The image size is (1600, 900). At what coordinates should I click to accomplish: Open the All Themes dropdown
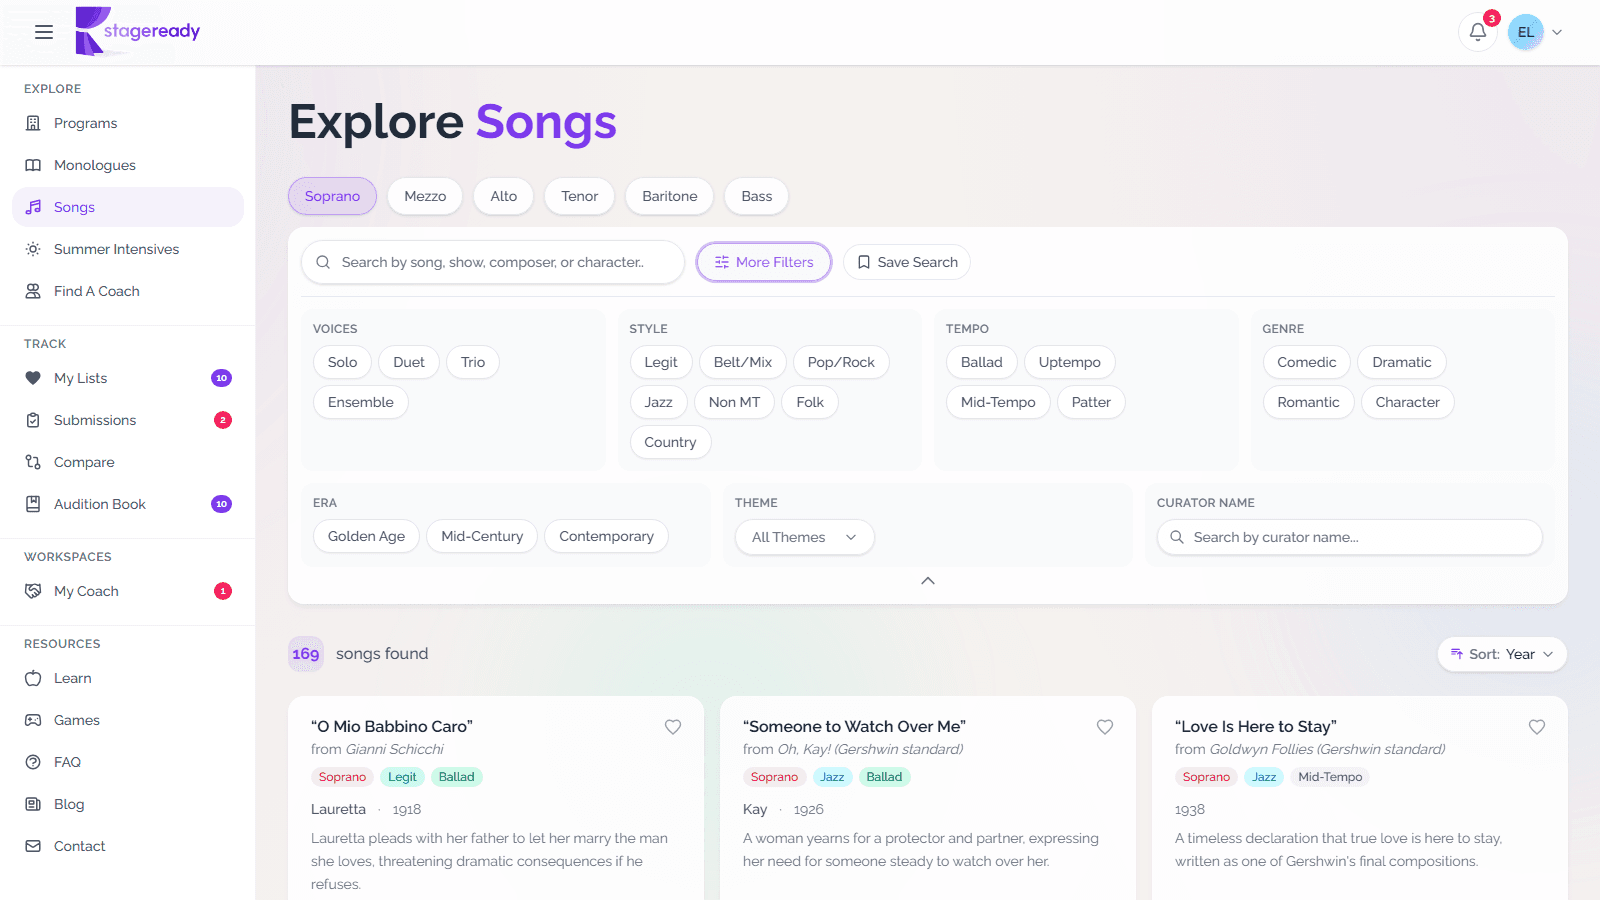point(805,537)
